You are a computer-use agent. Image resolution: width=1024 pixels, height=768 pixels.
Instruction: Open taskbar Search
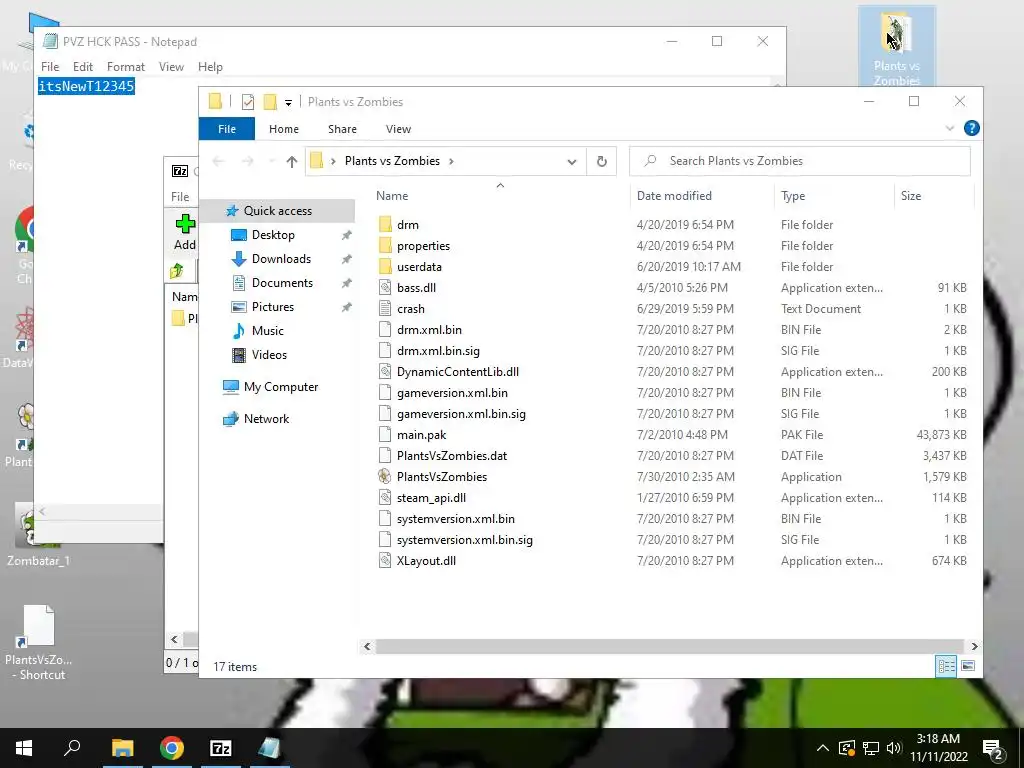(x=72, y=748)
